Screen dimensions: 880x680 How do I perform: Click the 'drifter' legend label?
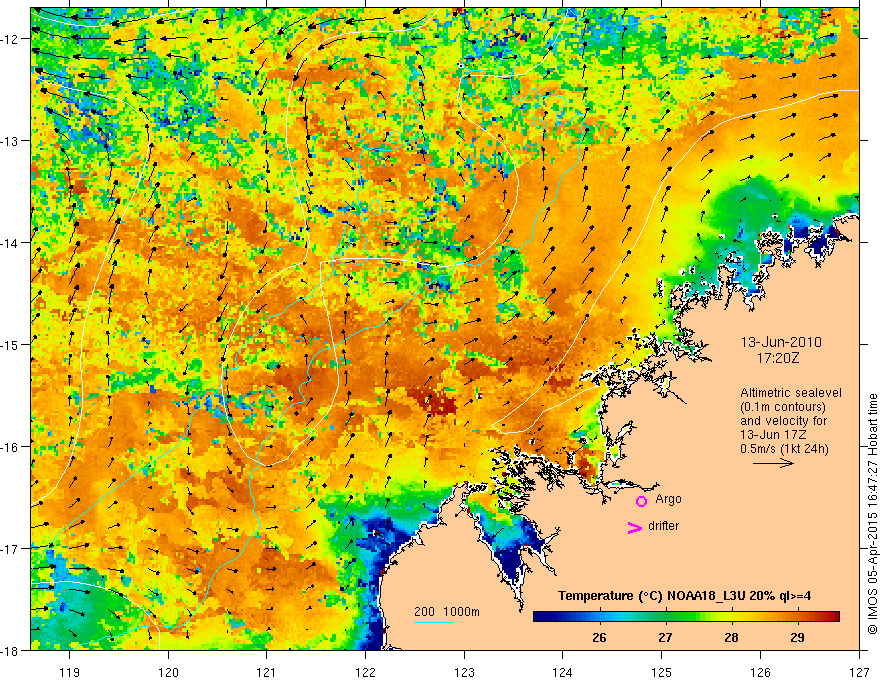point(663,526)
